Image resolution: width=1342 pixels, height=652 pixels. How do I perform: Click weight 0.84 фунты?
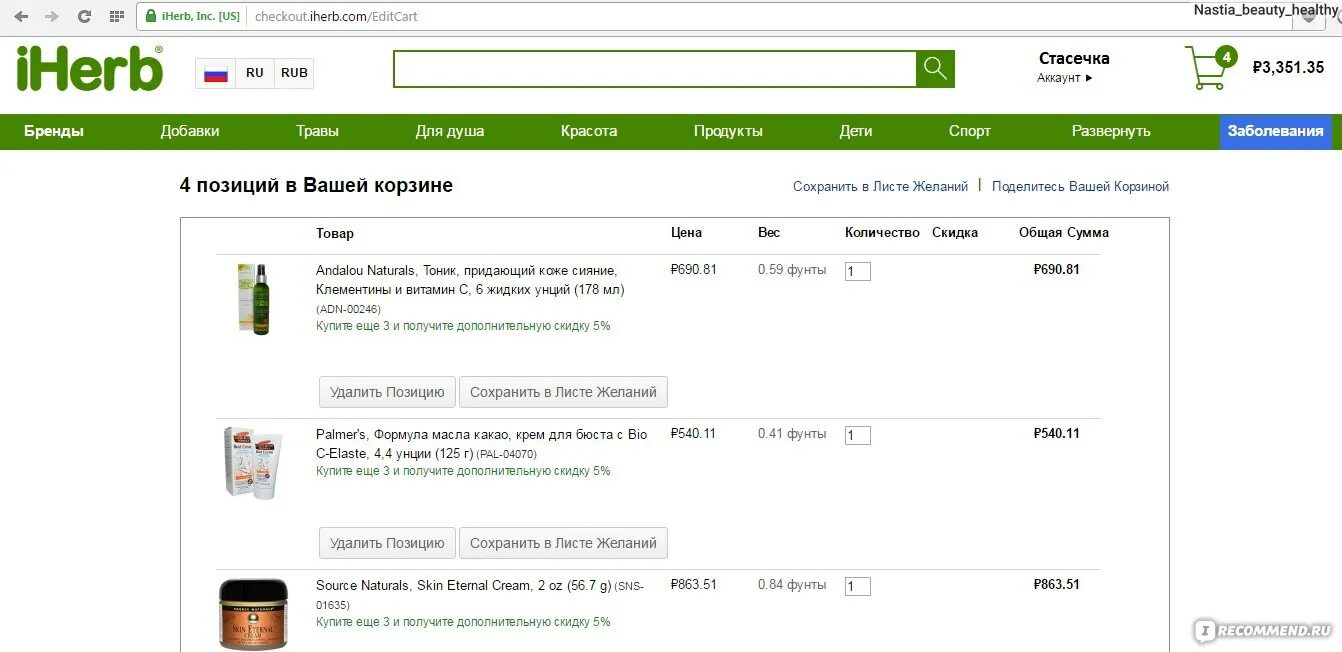pos(792,584)
